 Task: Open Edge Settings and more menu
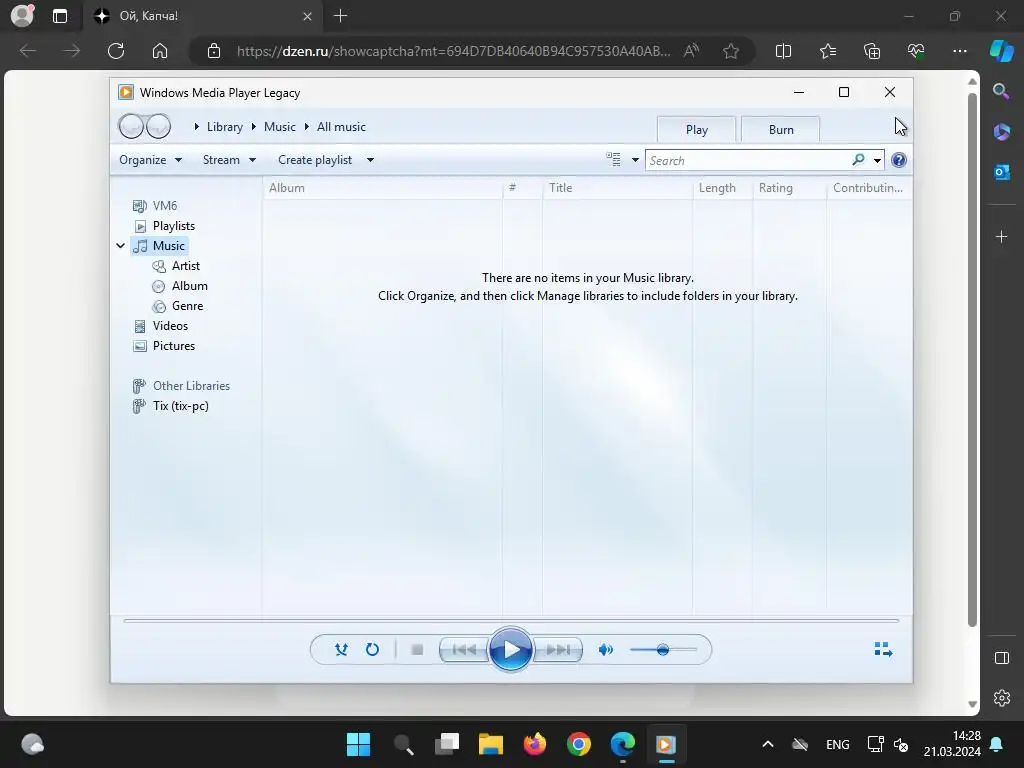coord(959,51)
